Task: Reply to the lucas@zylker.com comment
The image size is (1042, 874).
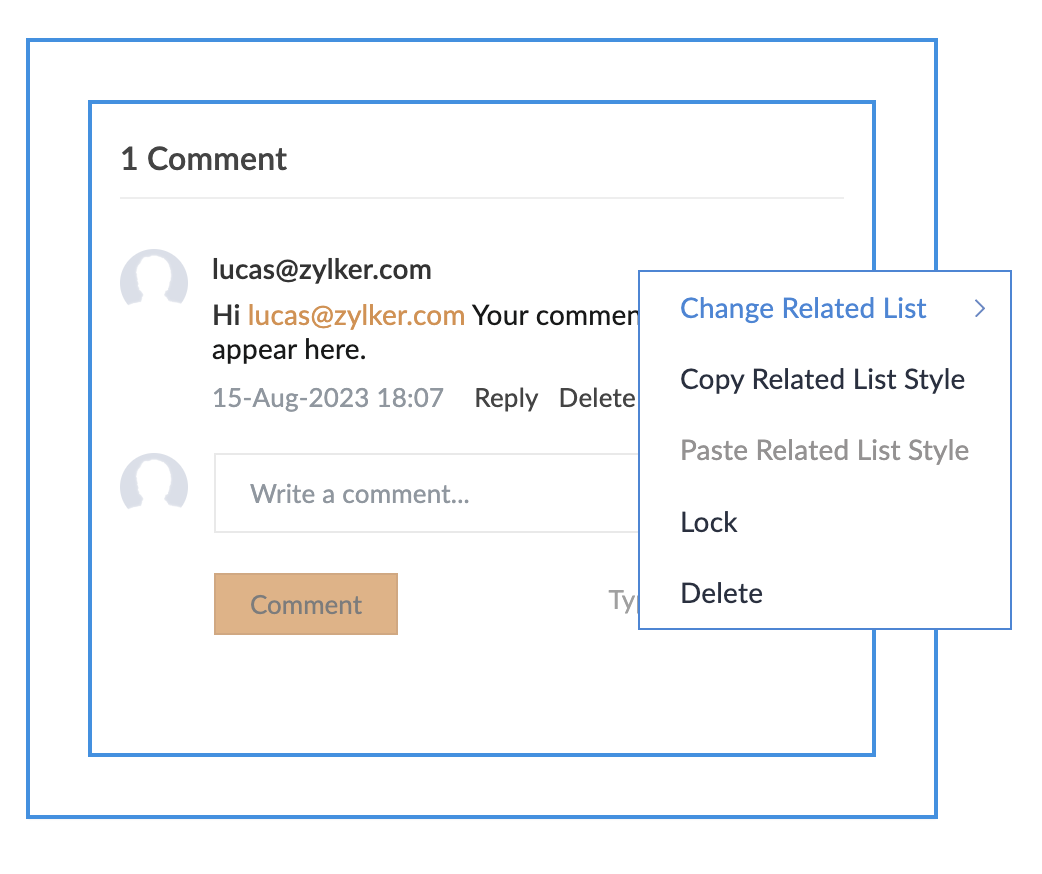Action: [x=506, y=398]
